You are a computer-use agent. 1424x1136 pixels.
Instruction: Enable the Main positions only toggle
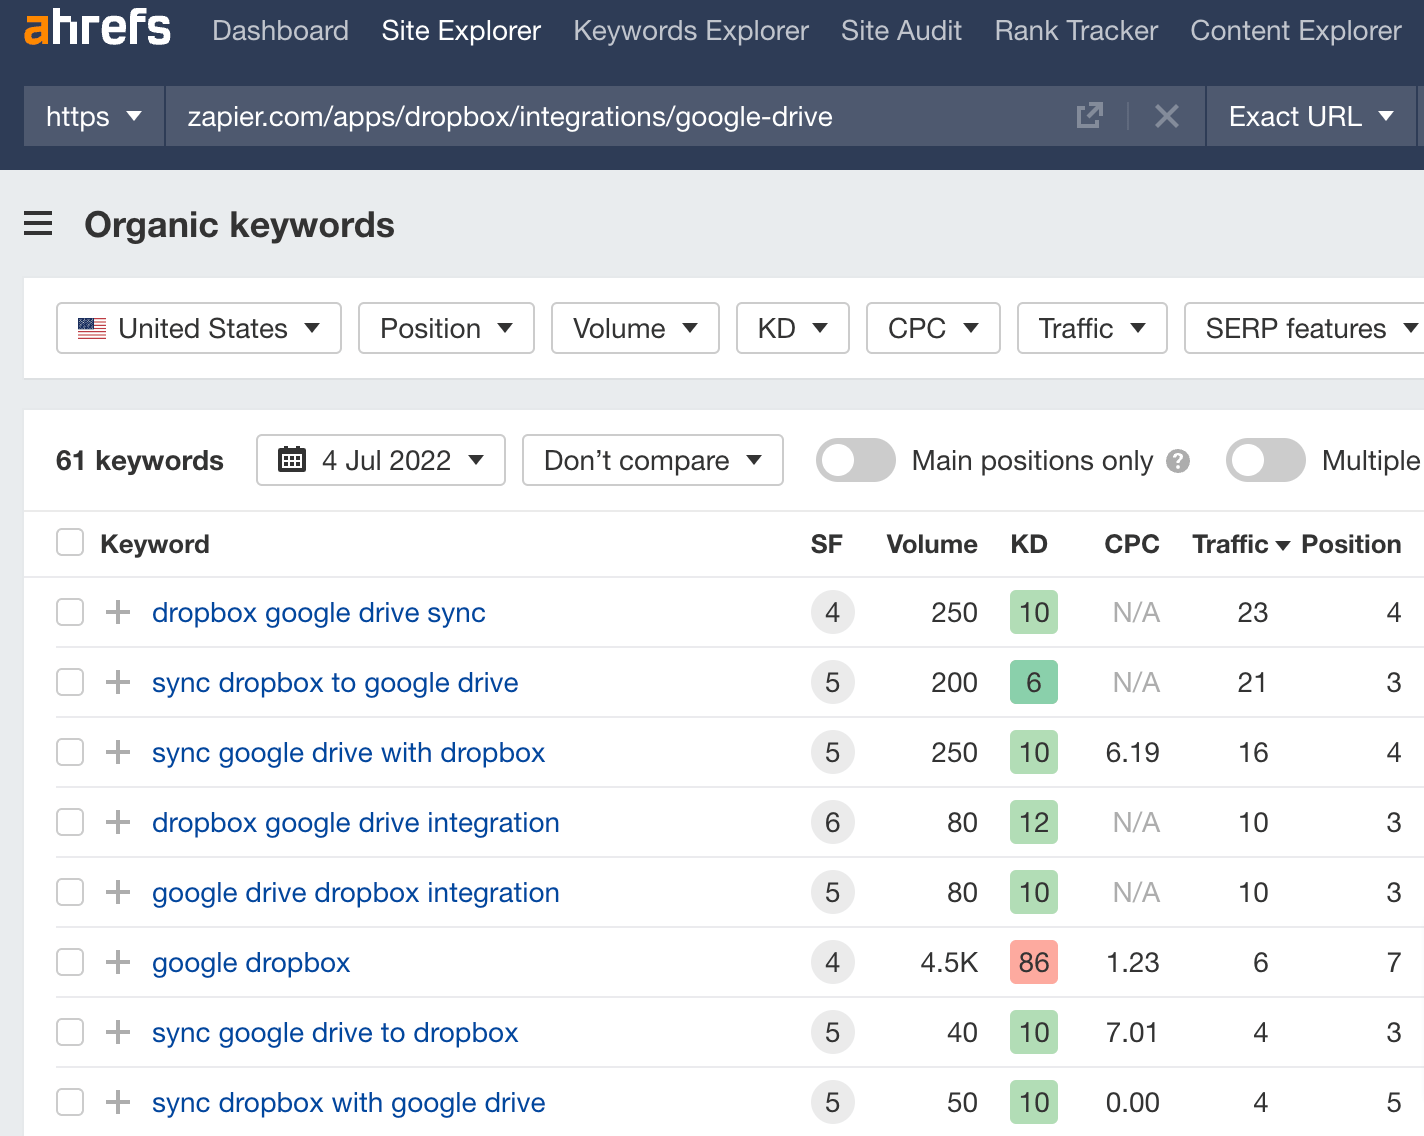pos(855,460)
